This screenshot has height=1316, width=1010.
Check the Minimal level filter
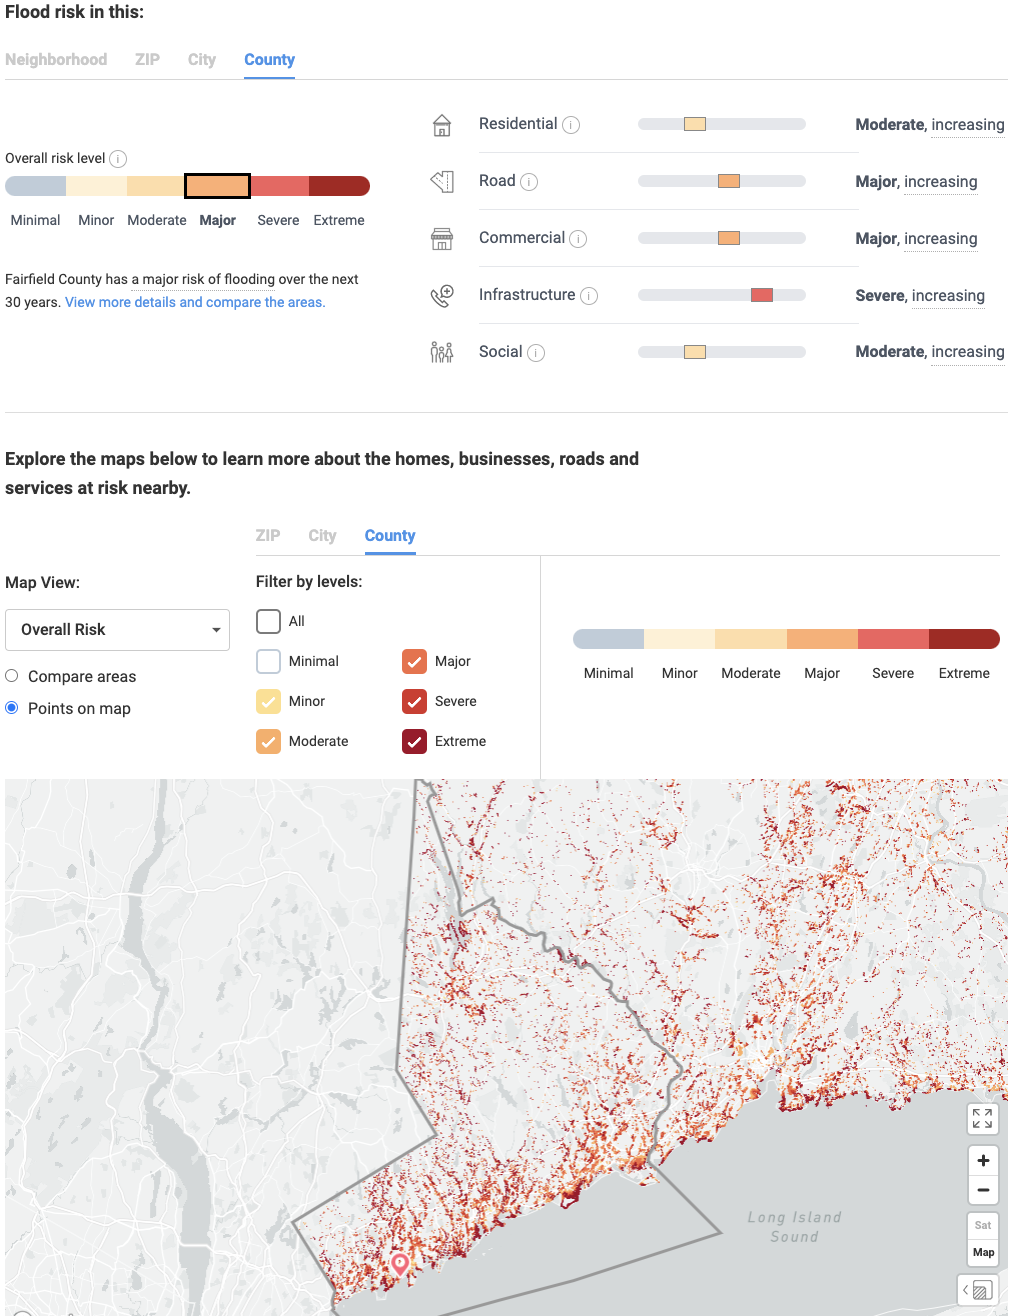click(268, 661)
